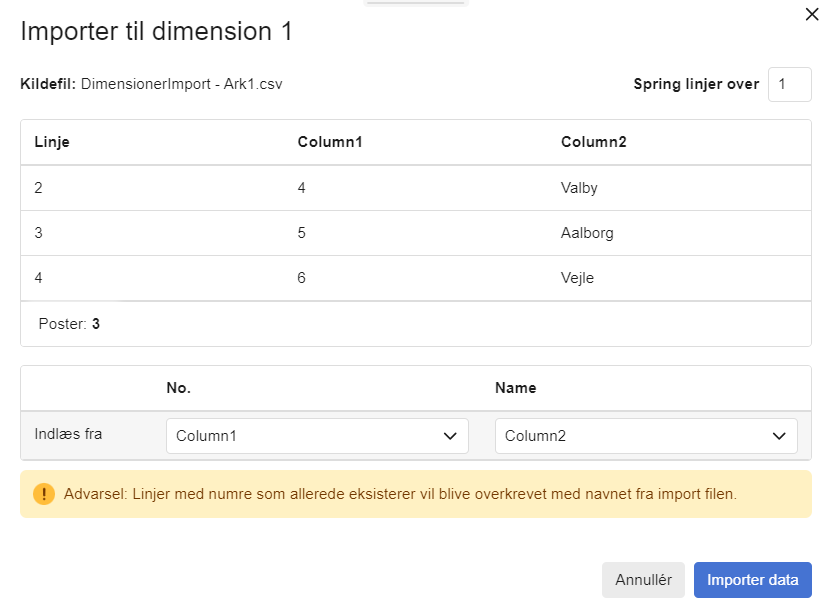
Task: Select the Valby cell in the preview
Action: click(579, 188)
